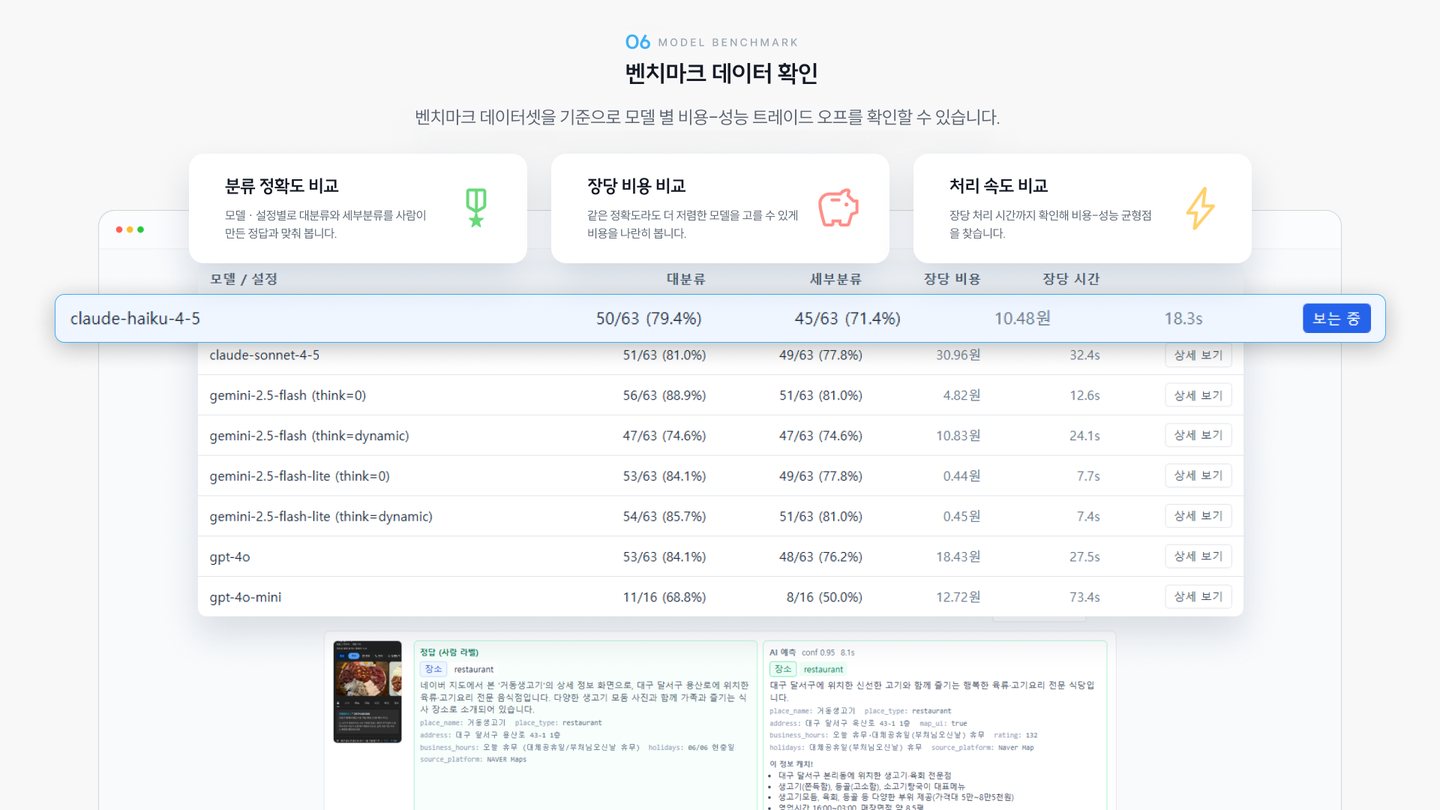The width and height of the screenshot is (1440, 810).
Task: Select the 장당 비용 비교 card title
Action: point(636,186)
